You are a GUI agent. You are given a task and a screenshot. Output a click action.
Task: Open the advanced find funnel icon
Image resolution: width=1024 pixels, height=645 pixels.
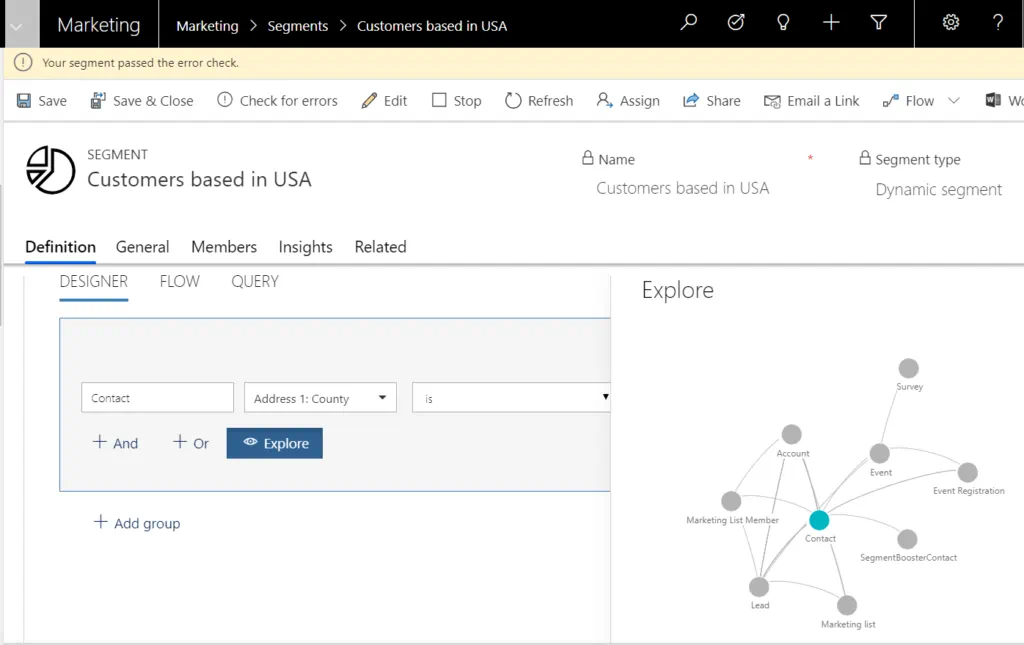pyautogui.click(x=879, y=23)
